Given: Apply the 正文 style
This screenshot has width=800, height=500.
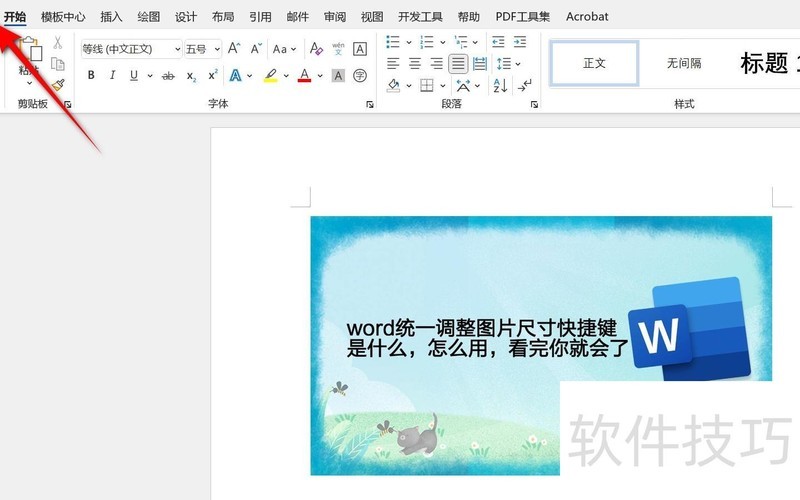Looking at the screenshot, I should pos(594,63).
